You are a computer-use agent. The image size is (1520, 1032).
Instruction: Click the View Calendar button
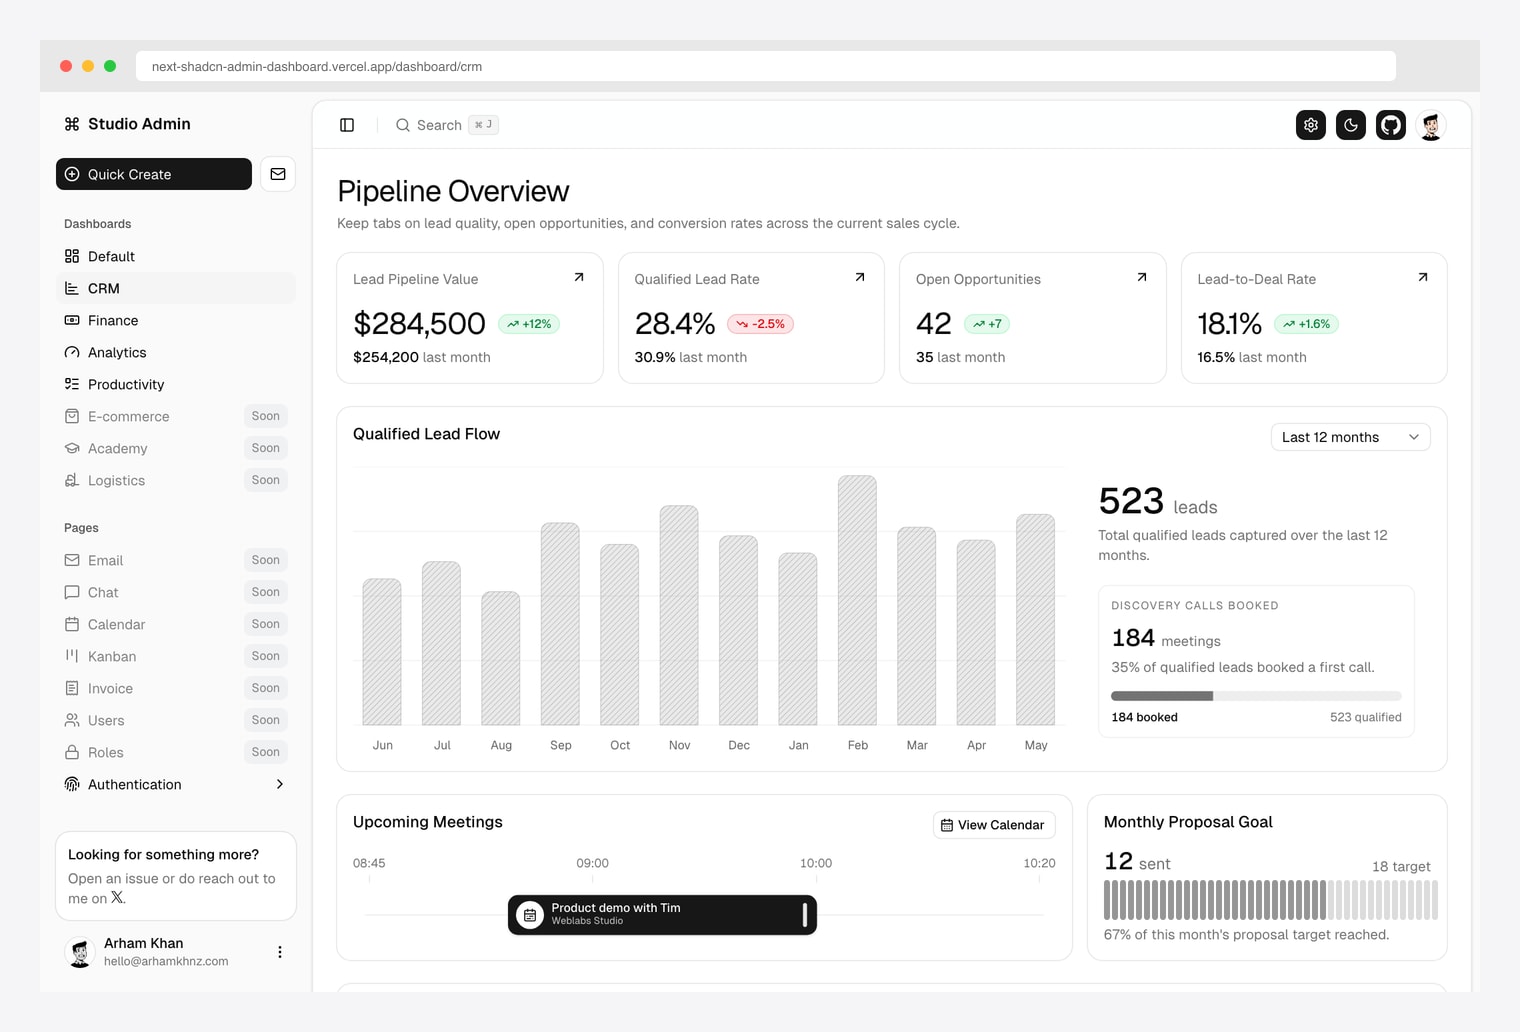(994, 825)
